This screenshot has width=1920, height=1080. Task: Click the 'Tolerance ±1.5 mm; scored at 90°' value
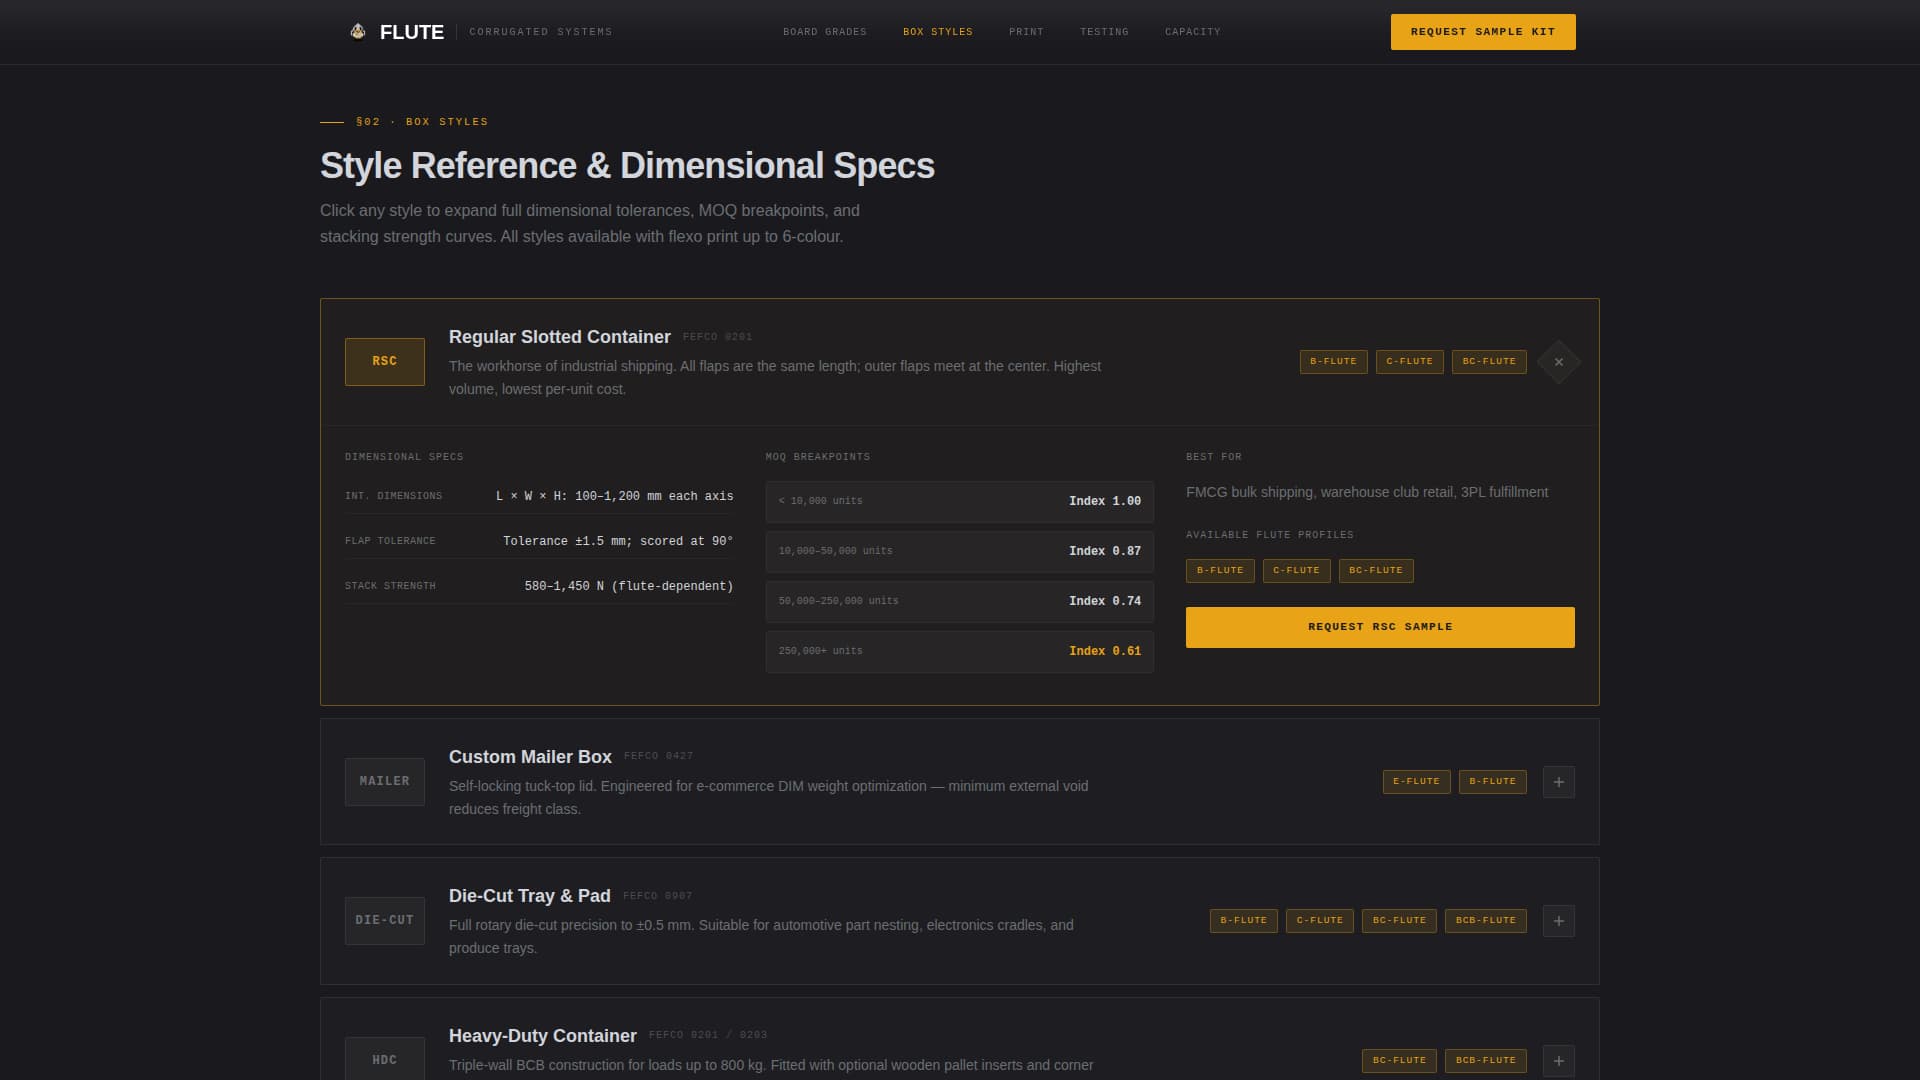click(618, 542)
